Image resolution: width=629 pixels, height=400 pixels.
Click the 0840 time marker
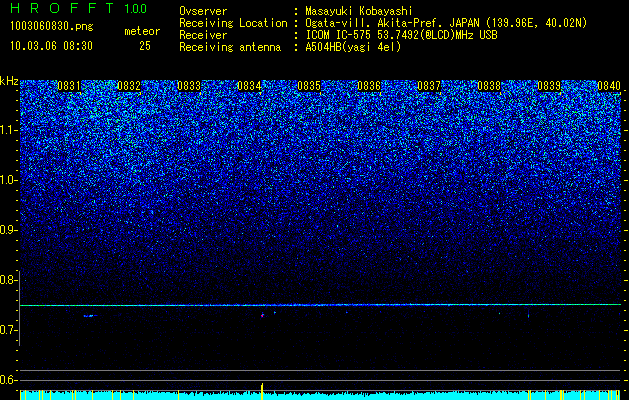click(609, 86)
